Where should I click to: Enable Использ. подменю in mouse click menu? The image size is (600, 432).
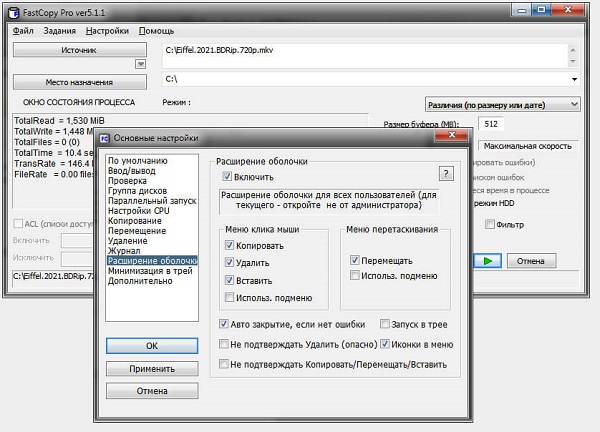tap(229, 297)
